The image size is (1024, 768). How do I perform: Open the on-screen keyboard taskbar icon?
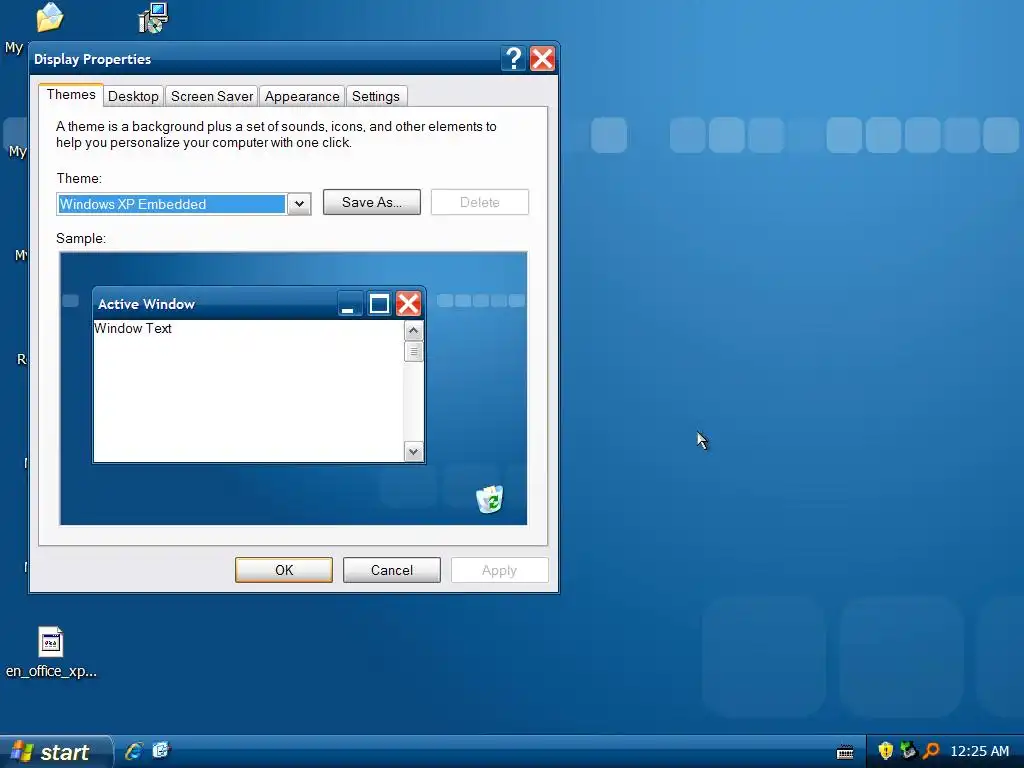[845, 752]
